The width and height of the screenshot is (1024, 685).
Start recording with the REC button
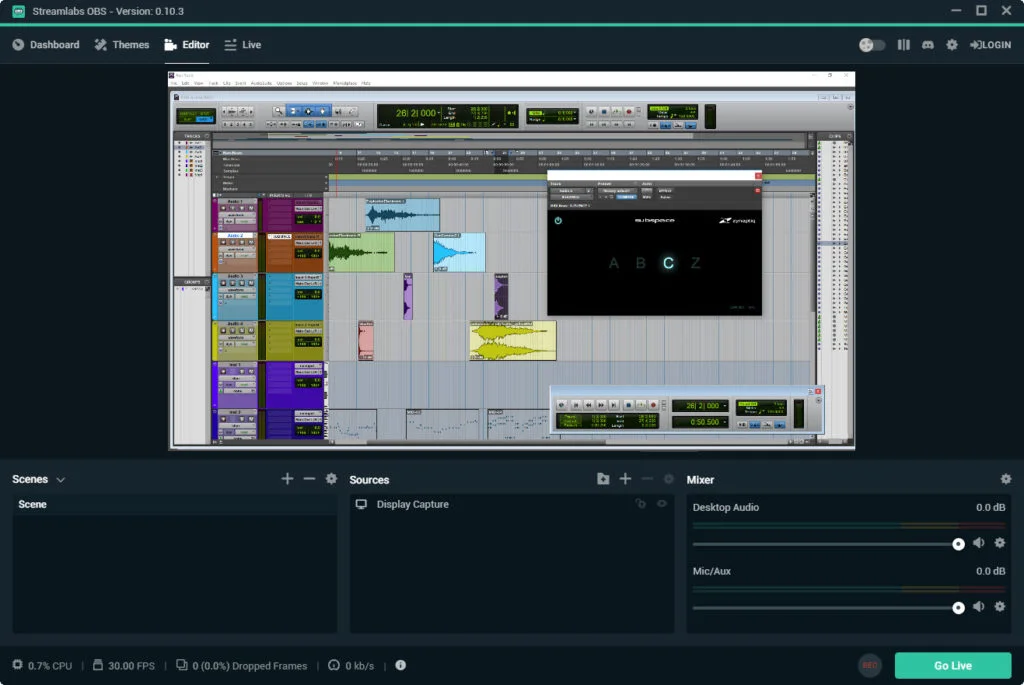tap(870, 665)
